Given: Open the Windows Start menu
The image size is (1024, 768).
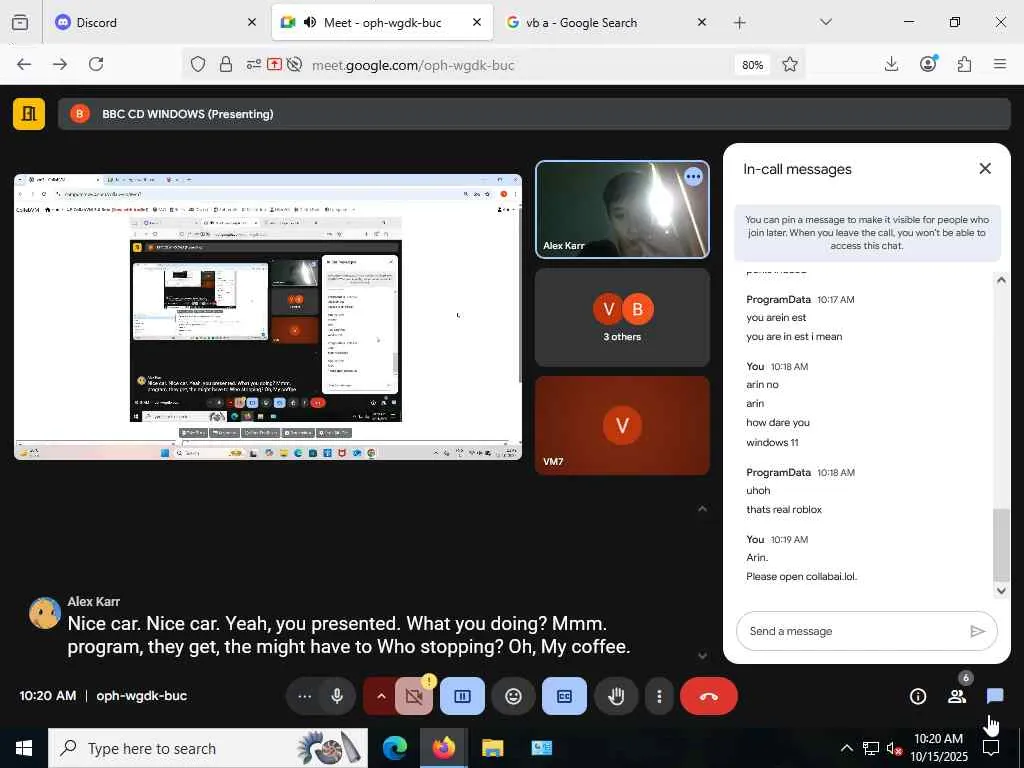Looking at the screenshot, I should 24,748.
